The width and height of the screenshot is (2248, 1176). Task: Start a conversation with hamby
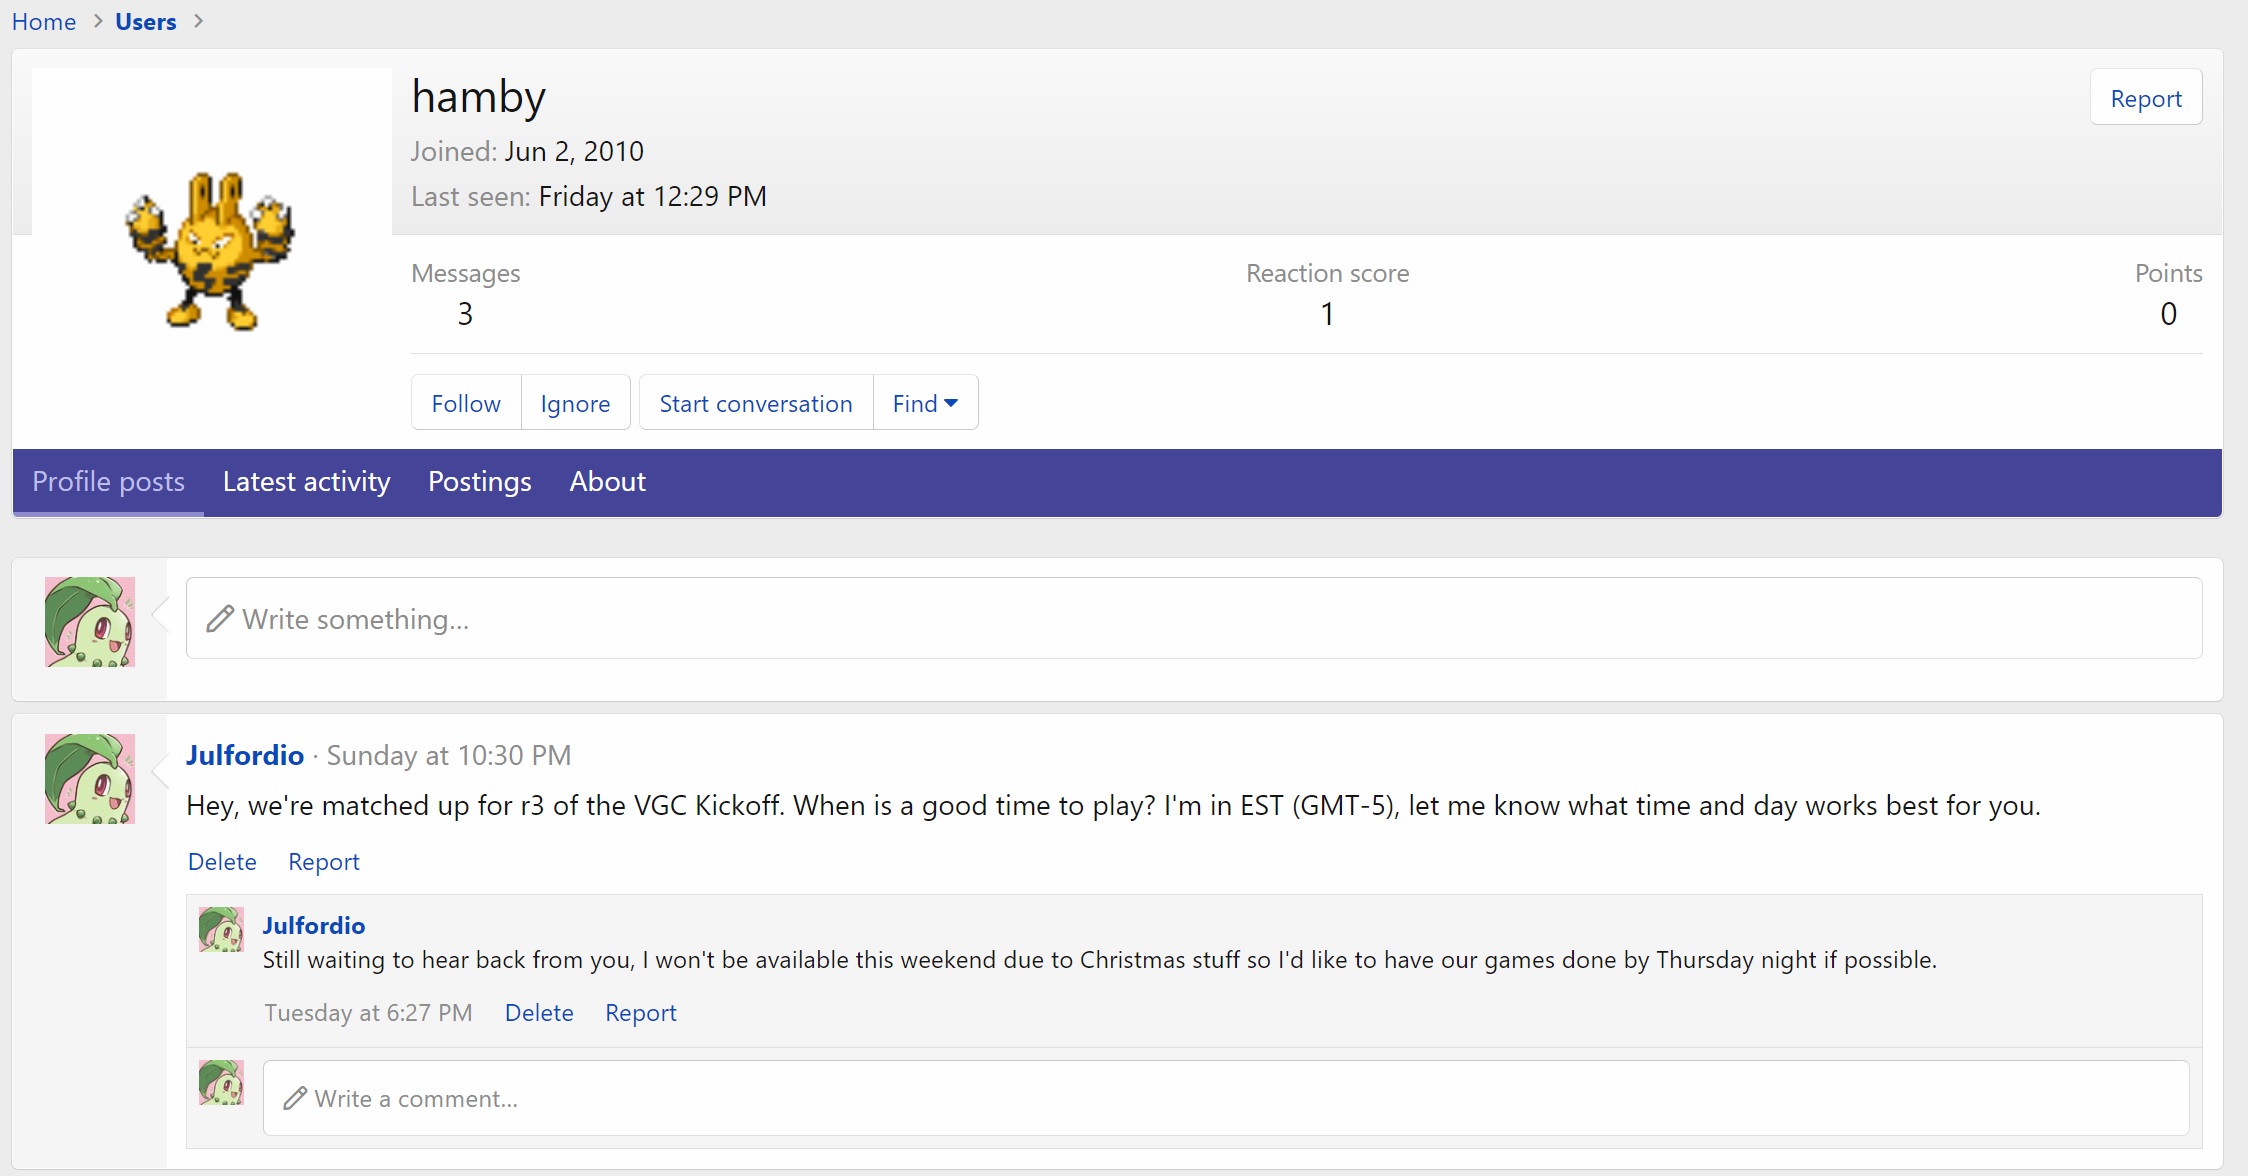click(755, 403)
